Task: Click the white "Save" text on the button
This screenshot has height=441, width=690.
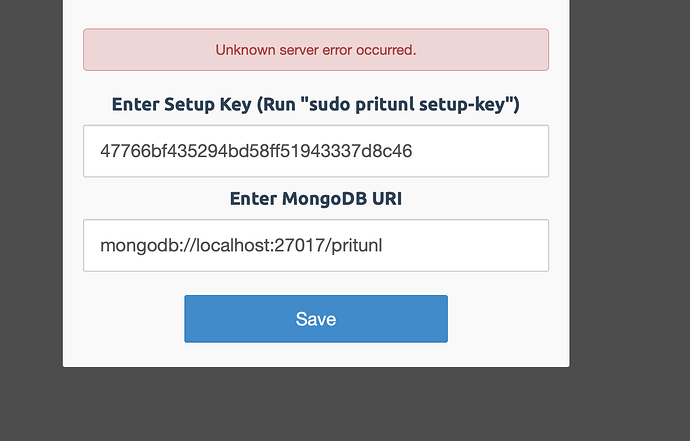Action: pos(316,319)
